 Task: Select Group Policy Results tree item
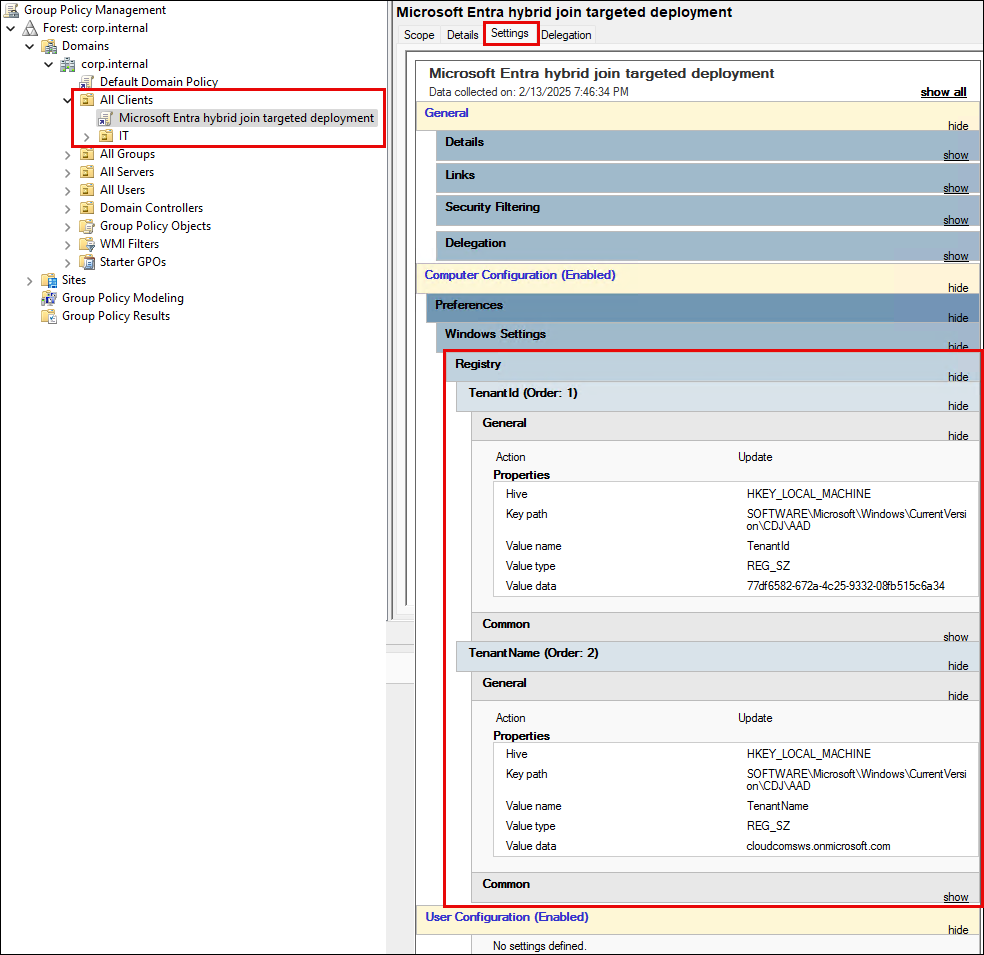coord(116,316)
